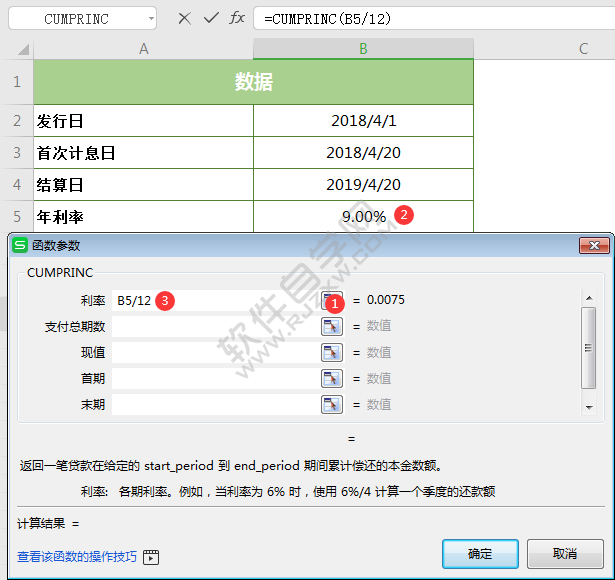Click the video play icon beside the tips link
This screenshot has width=615, height=580.
152,557
